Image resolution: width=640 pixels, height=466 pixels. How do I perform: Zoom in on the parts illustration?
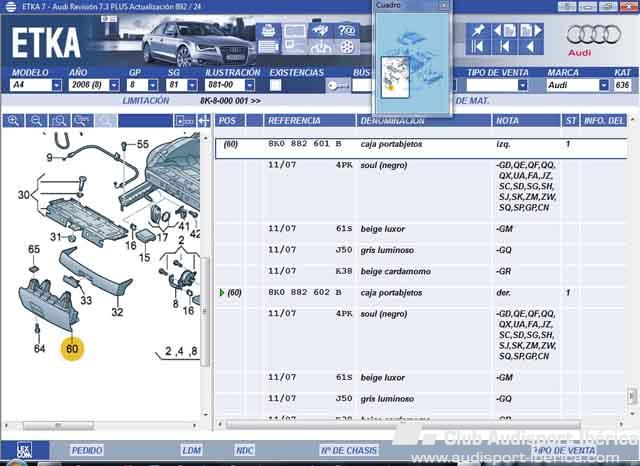pos(13,121)
